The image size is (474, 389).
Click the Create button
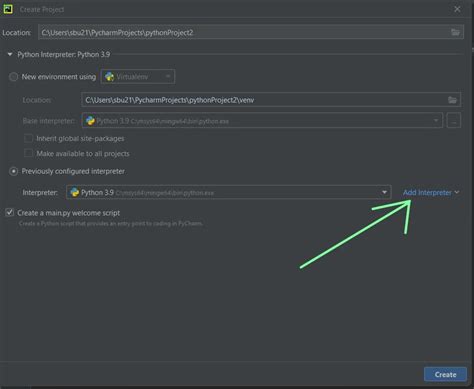pos(445,374)
